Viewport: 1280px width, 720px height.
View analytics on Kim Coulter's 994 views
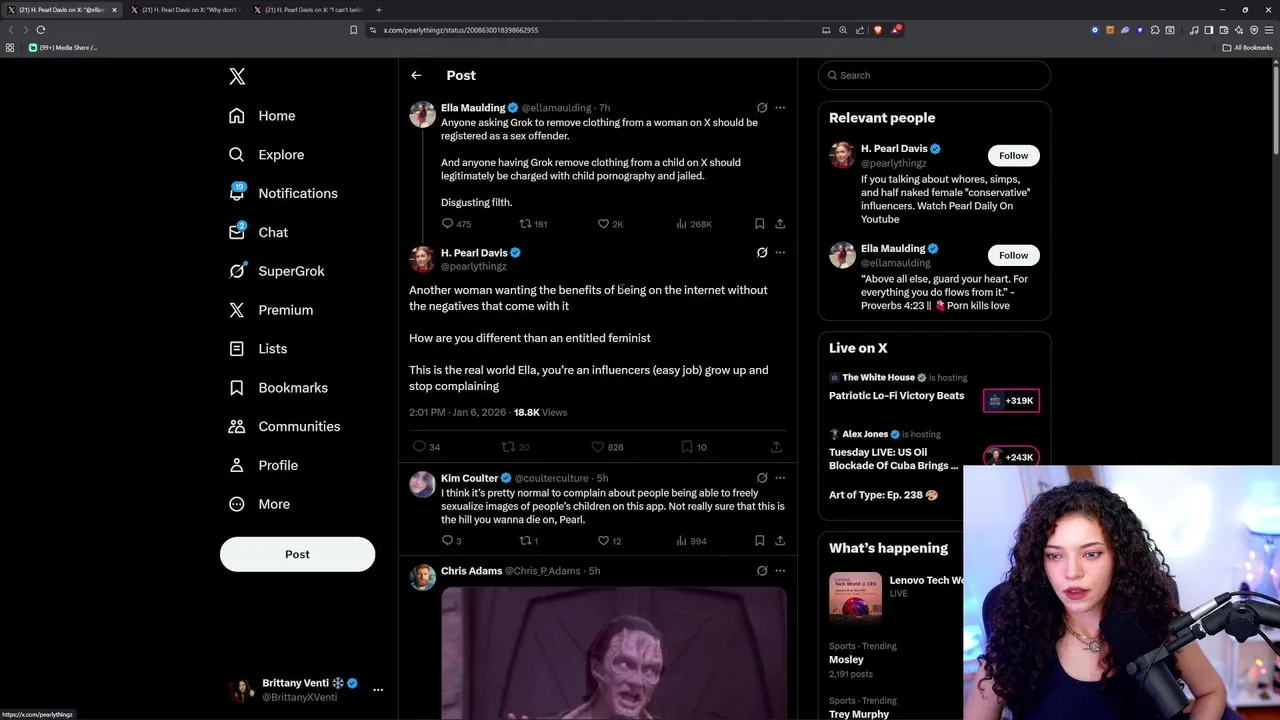[691, 541]
